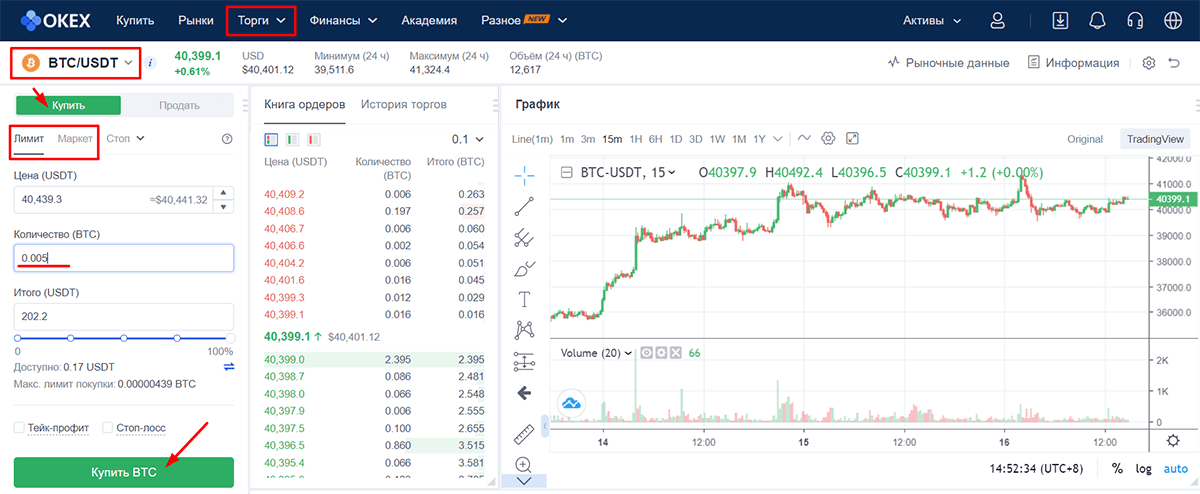Enable the Стоп-лосс checkbox

click(x=108, y=428)
